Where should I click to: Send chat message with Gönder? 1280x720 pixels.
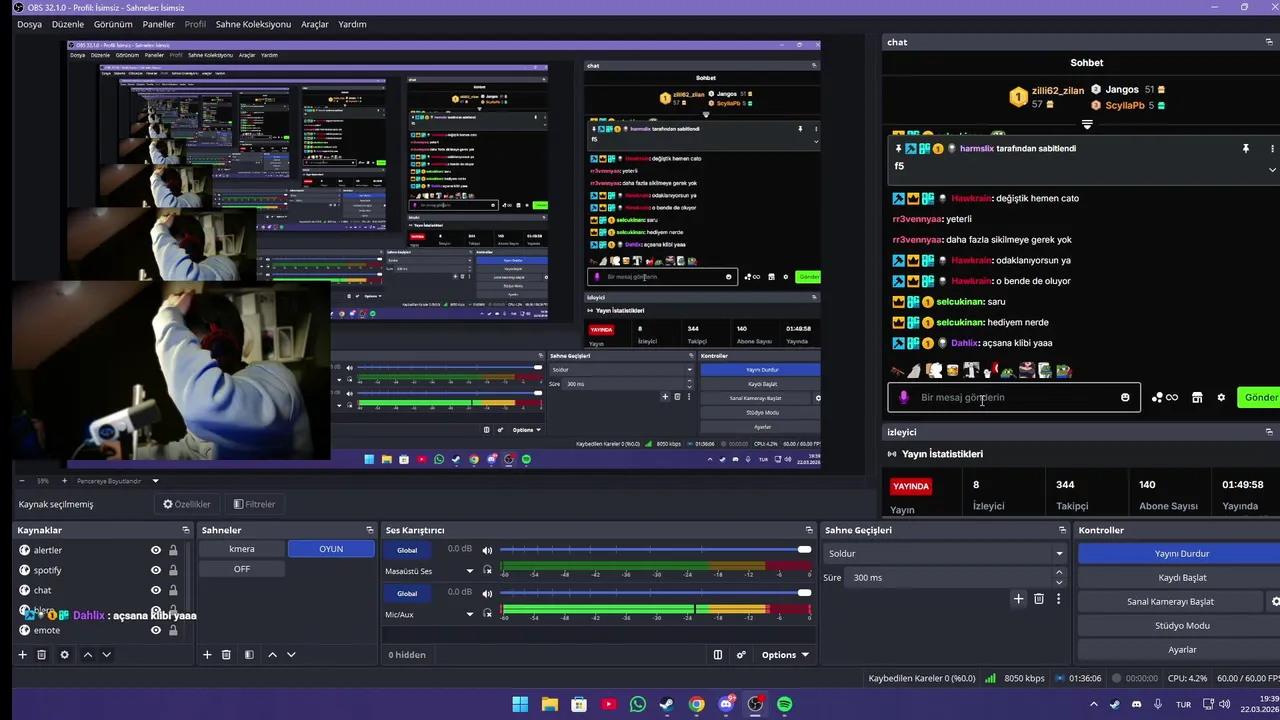(x=1259, y=397)
